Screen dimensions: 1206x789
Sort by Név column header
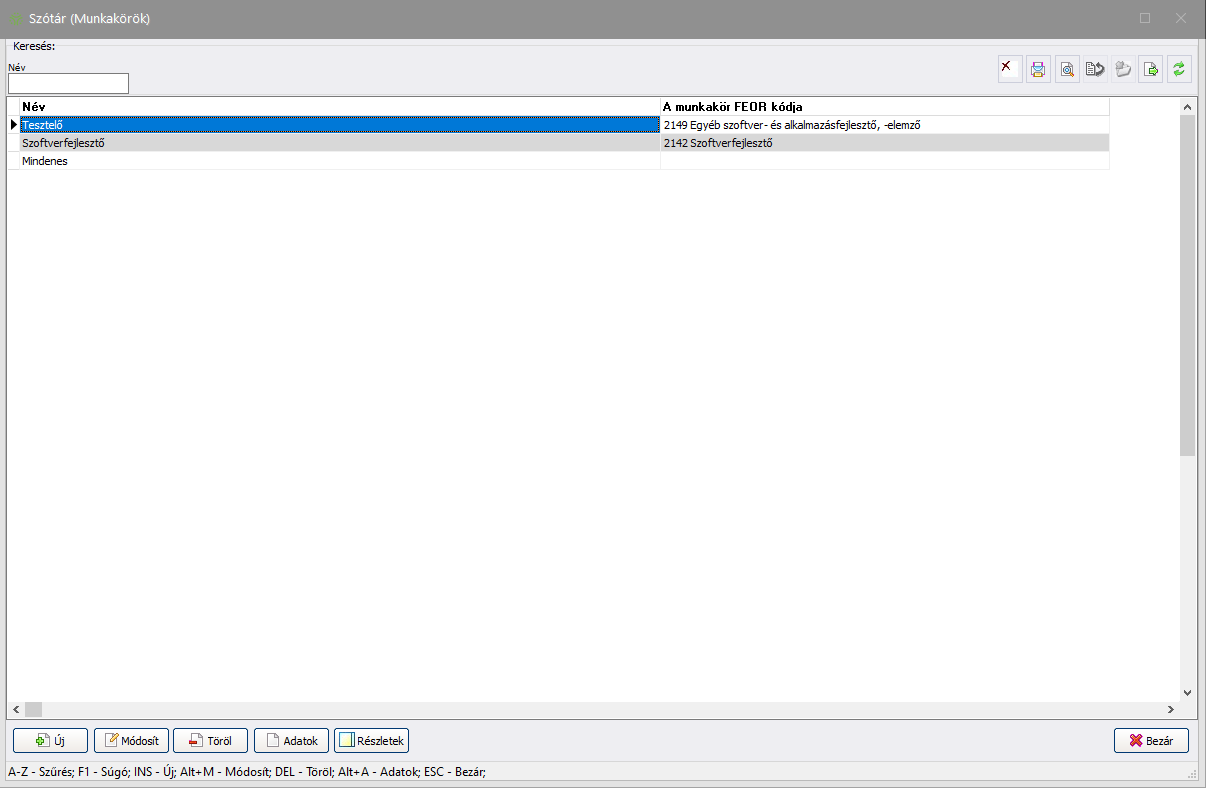(x=338, y=106)
